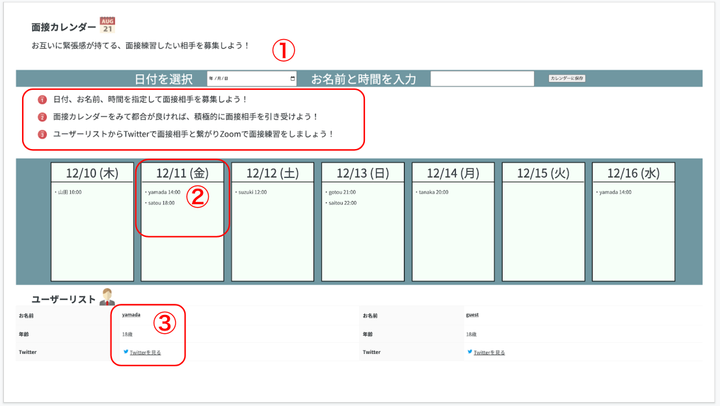Screen dimensions: 720x406
Task: Open guest's Twitterを見る link
Action: coord(489,353)
